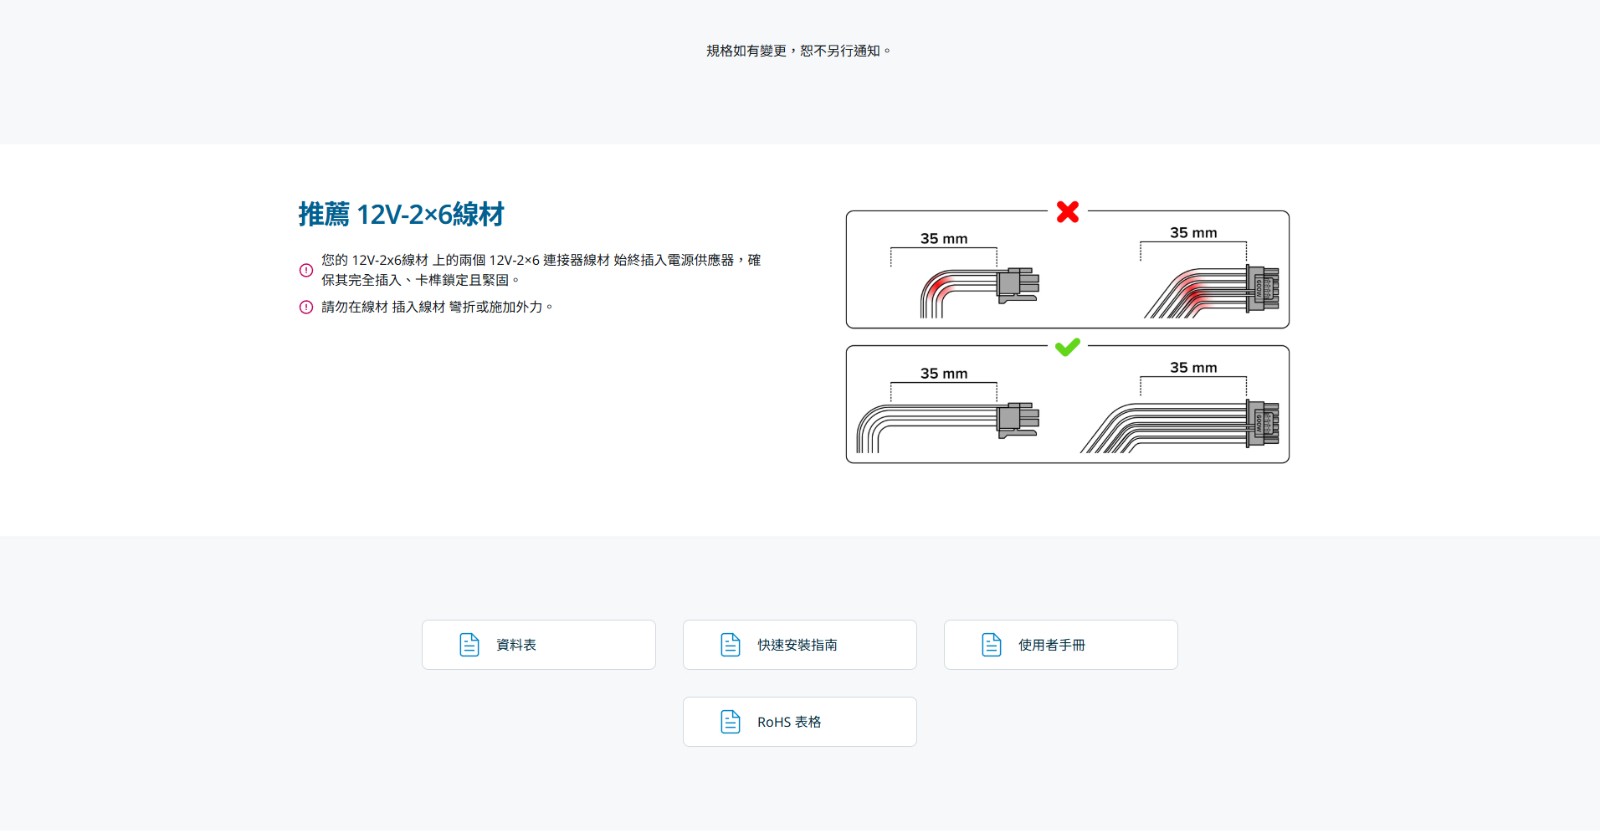Click the document icon beside 快速安裝指南
This screenshot has height=836, width=1600.
[731, 645]
